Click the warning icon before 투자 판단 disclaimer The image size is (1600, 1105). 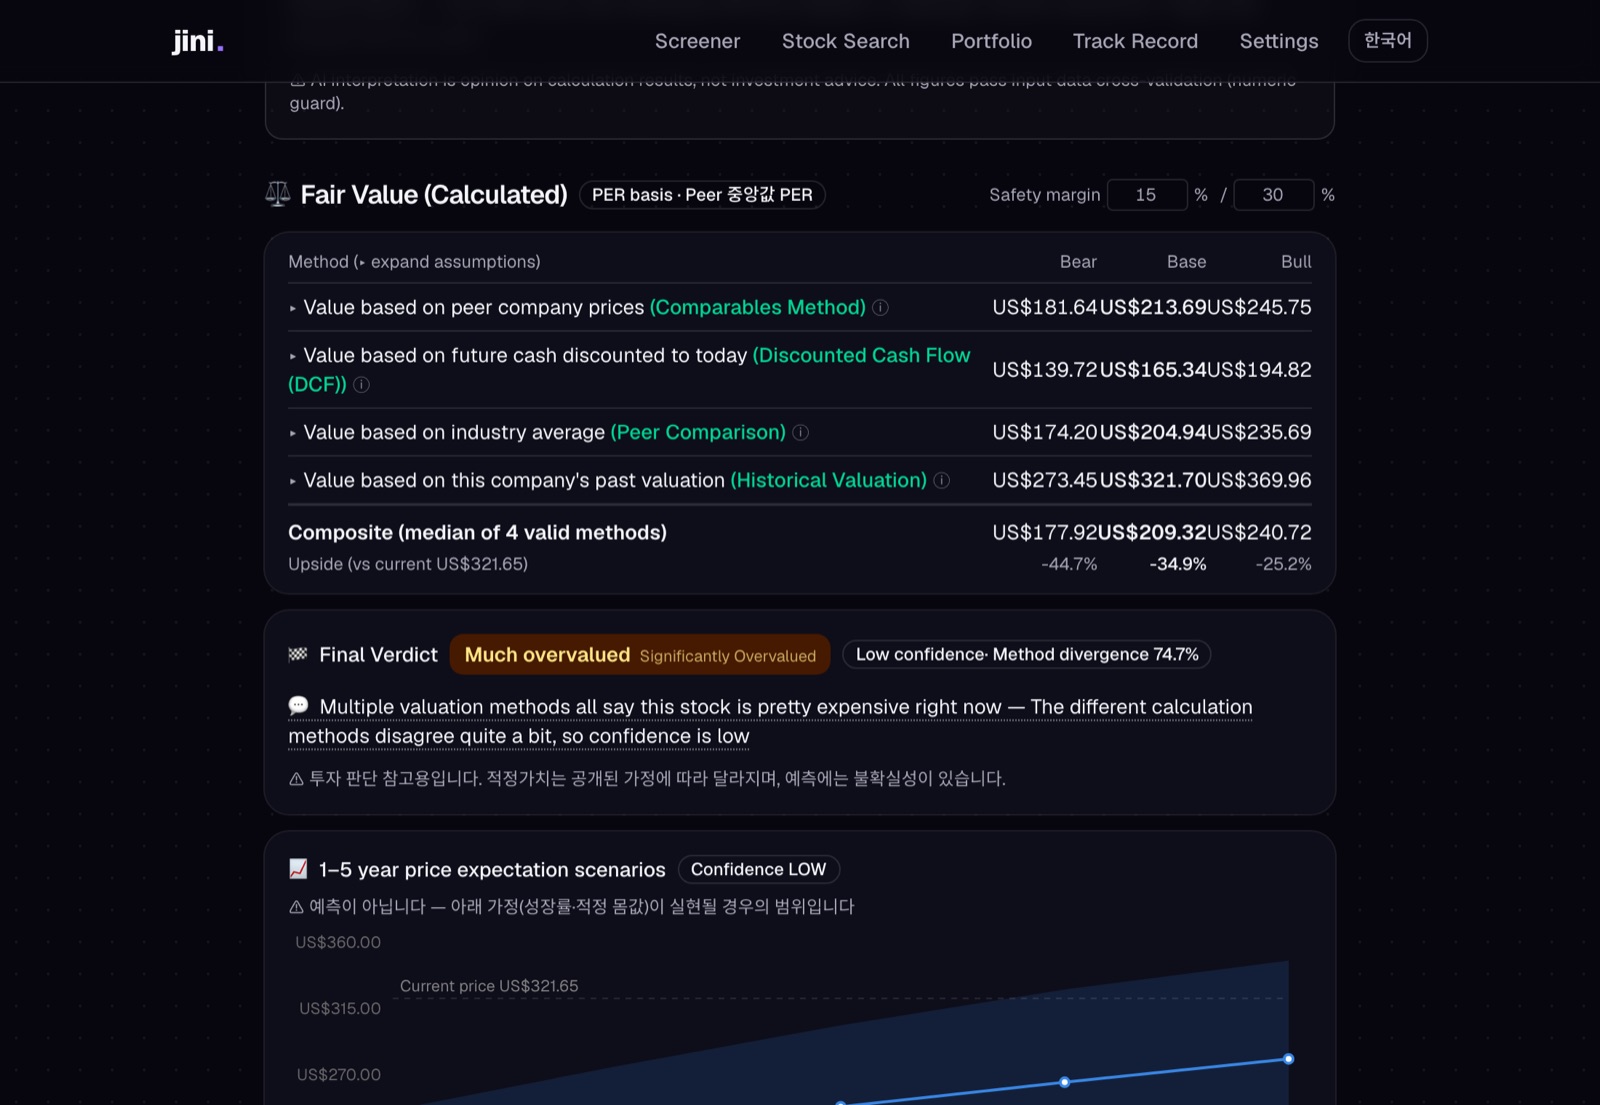pos(296,778)
